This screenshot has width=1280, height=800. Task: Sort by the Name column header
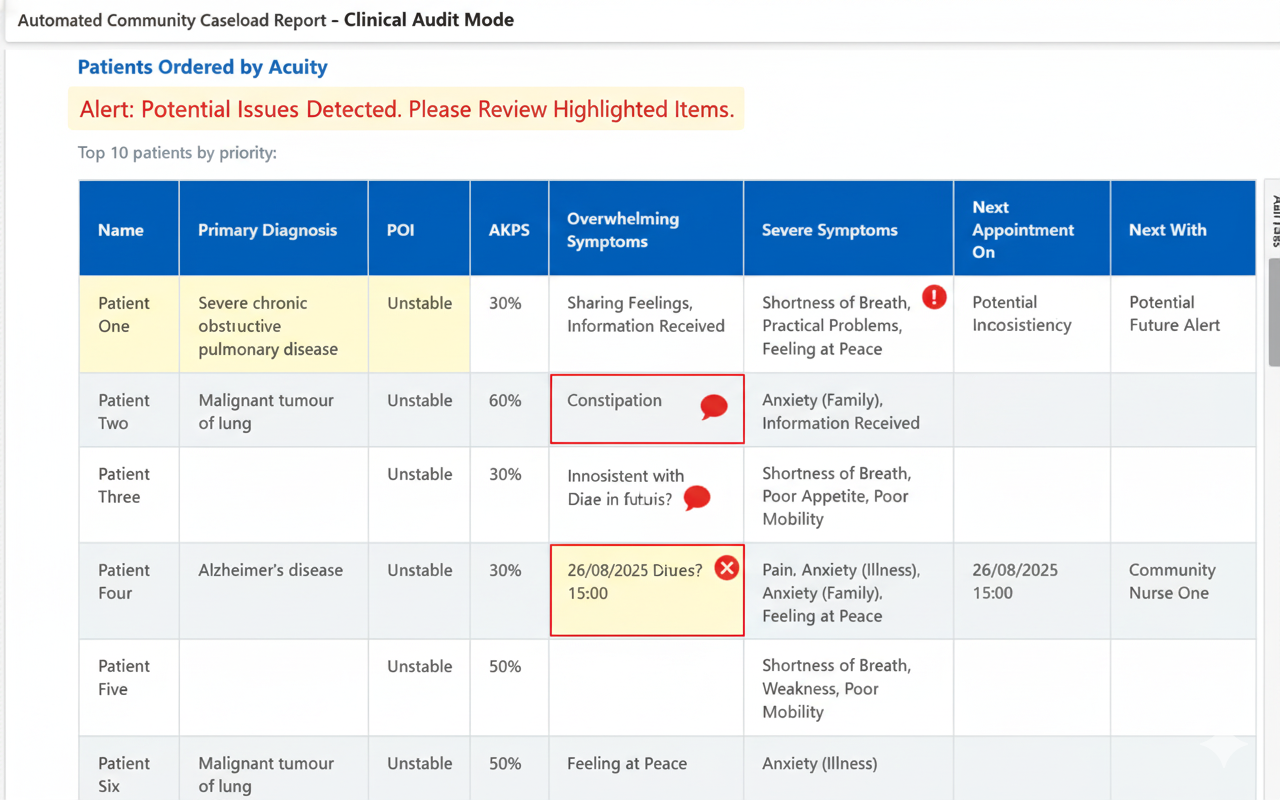pos(121,230)
